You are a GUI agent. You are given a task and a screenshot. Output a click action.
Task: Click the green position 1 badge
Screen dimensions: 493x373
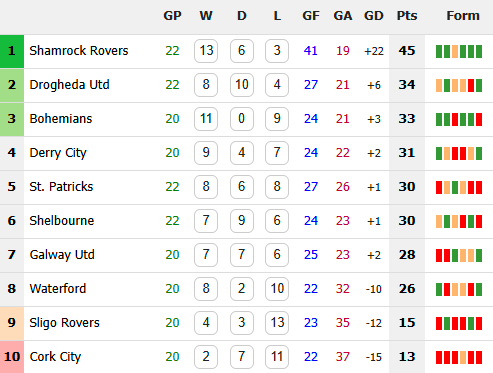pyautogui.click(x=12, y=51)
